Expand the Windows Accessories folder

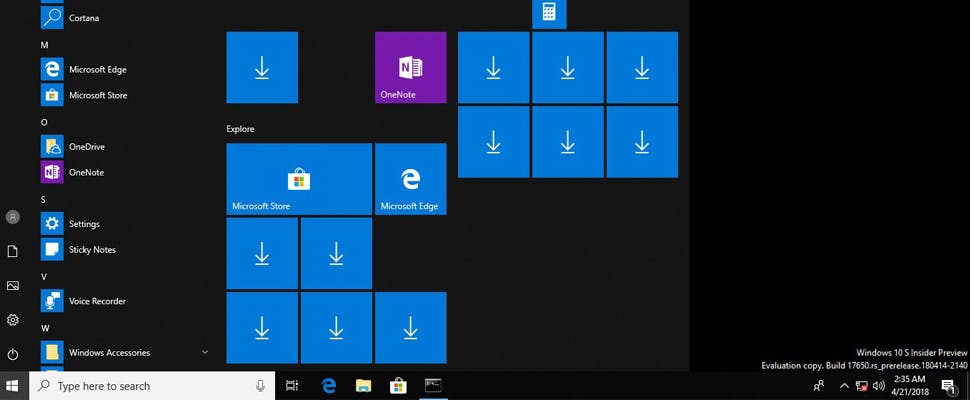(x=126, y=352)
